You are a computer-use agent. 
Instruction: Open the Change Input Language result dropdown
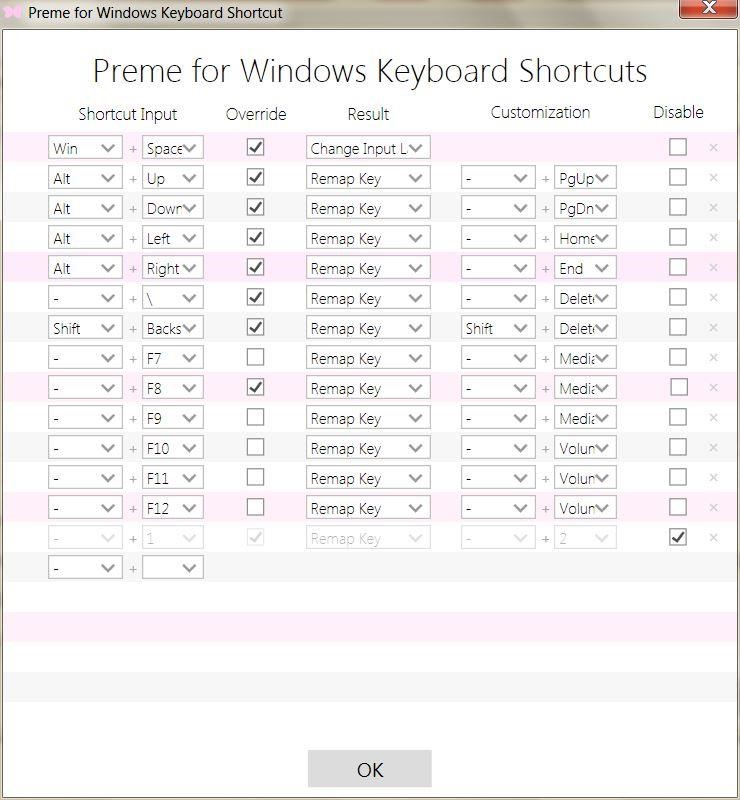368,147
